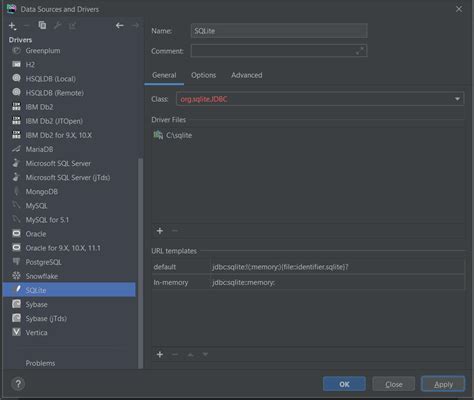This screenshot has width=474, height=400.
Task: Click the Greenplum driver icon
Action: pyautogui.click(x=16, y=51)
